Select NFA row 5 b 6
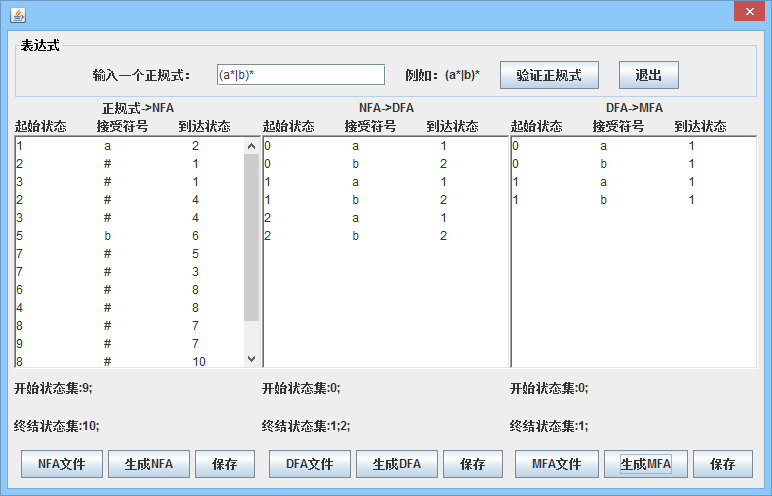This screenshot has width=772, height=496. pos(129,235)
